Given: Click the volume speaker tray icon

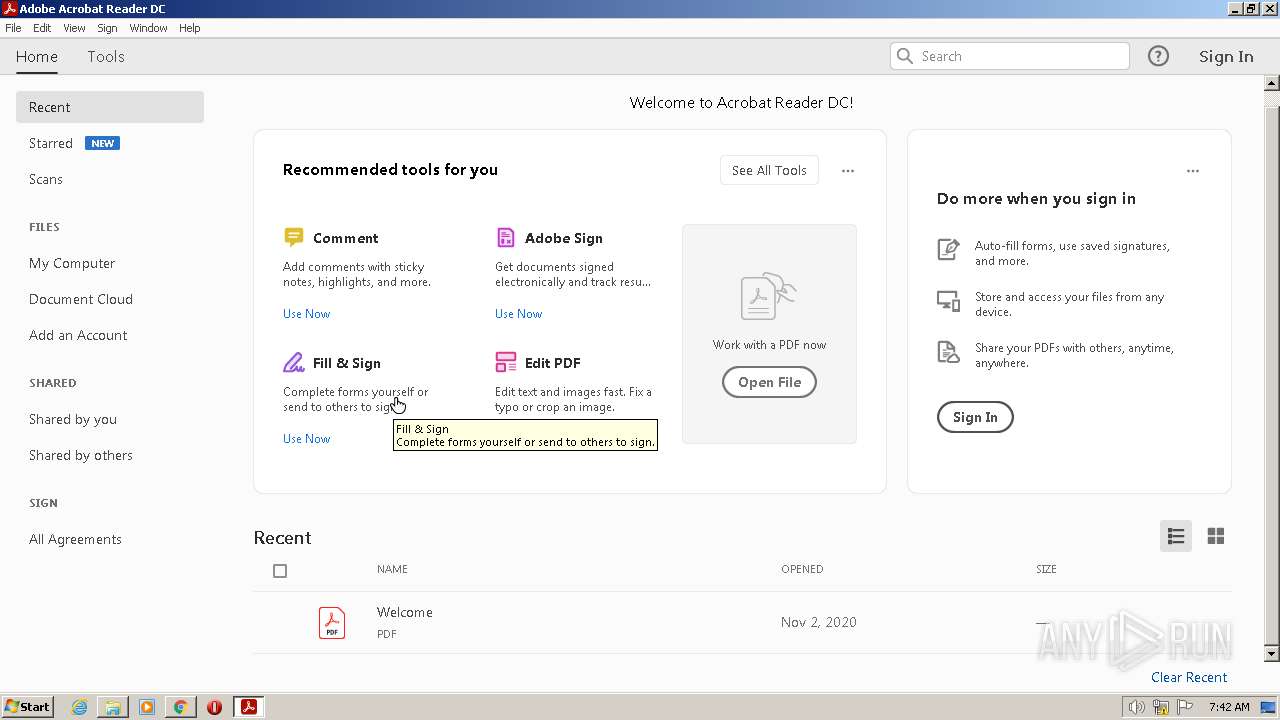Looking at the screenshot, I should point(1137,707).
